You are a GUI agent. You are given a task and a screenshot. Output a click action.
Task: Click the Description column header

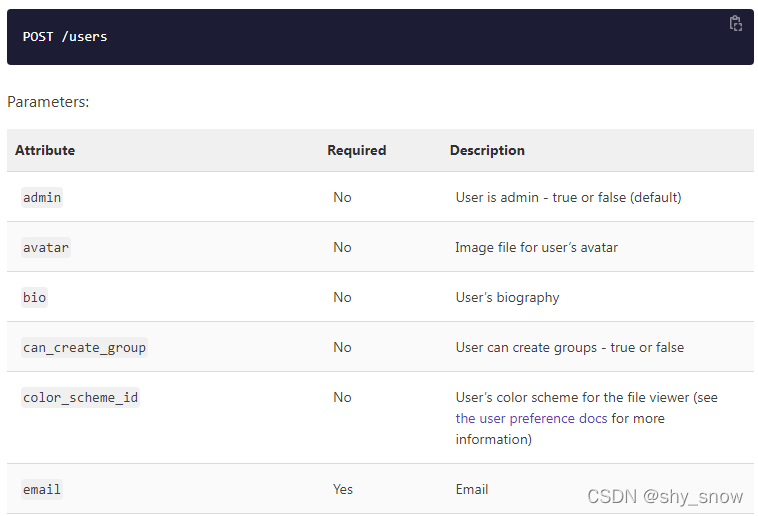point(487,150)
